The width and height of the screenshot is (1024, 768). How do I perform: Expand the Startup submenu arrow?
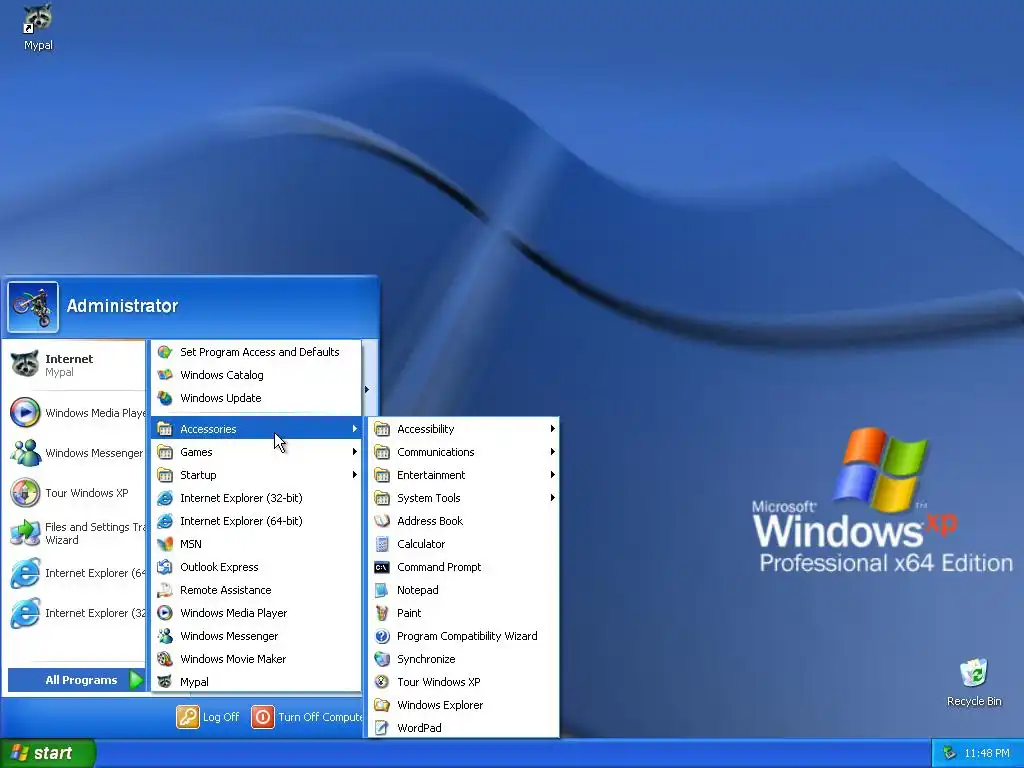(x=355, y=475)
